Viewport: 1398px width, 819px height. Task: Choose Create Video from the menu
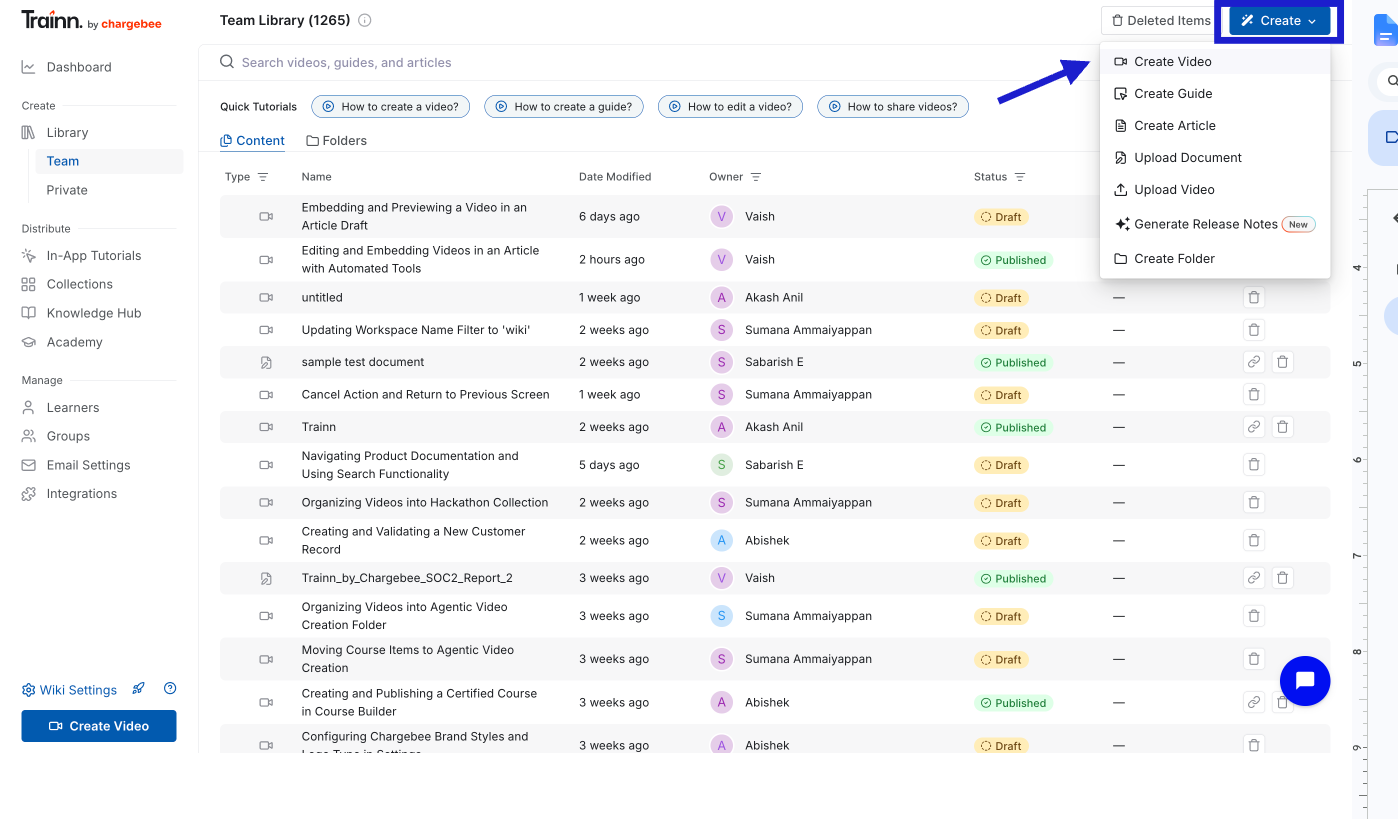point(1215,62)
